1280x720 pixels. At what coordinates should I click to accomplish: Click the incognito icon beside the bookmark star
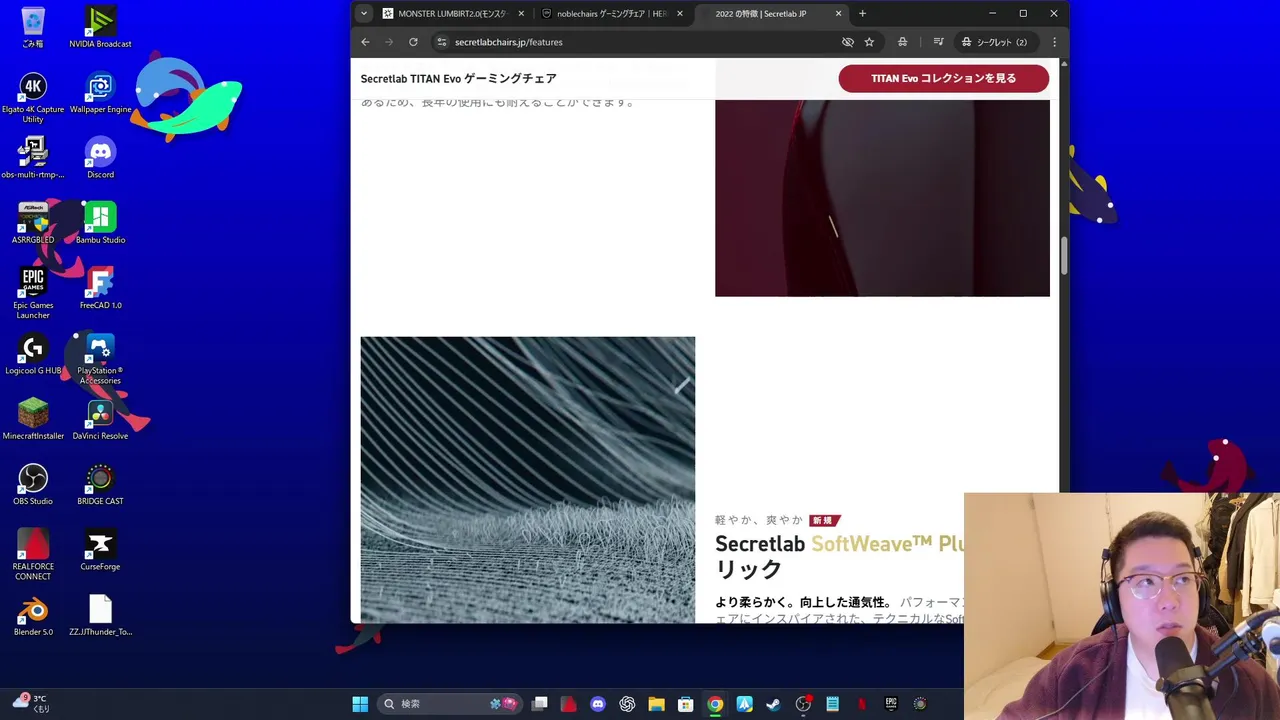902,42
